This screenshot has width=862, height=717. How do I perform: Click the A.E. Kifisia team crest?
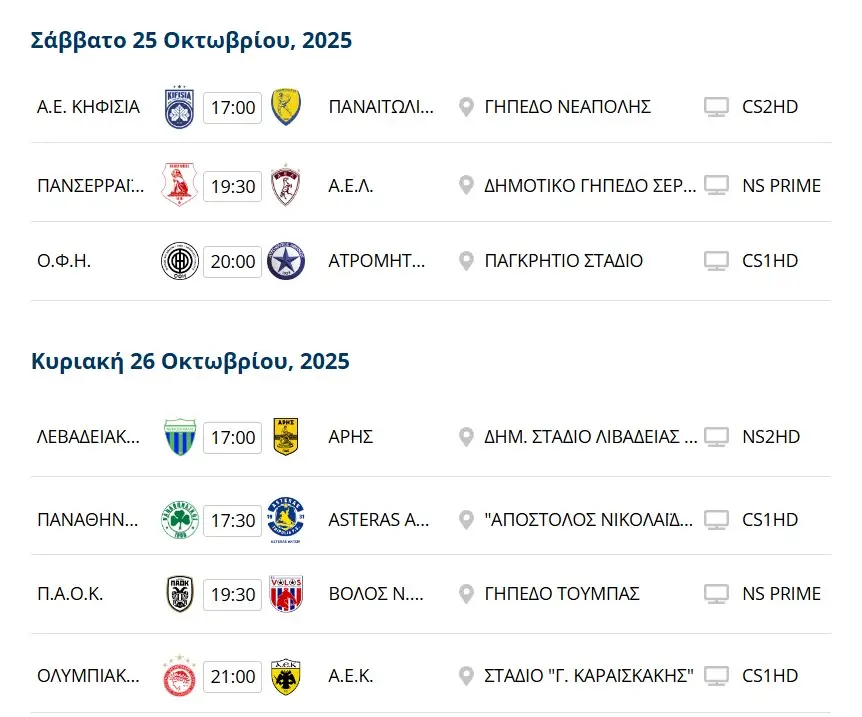(180, 106)
